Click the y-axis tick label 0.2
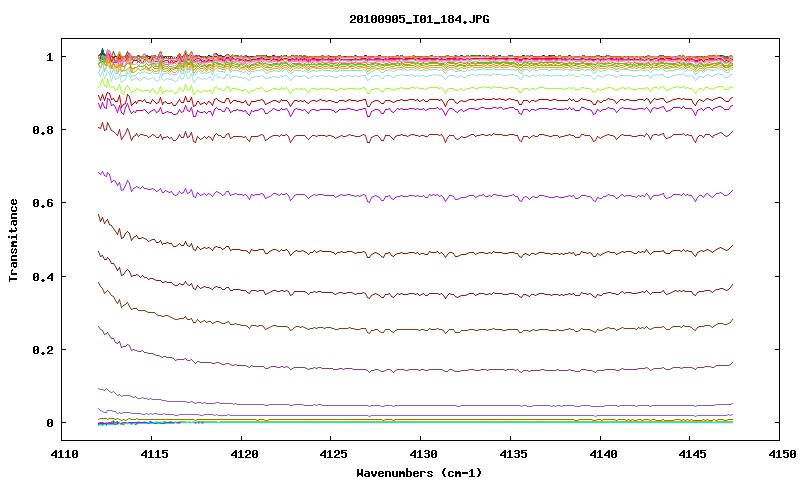Viewport: 800px width, 480px height. tap(43, 350)
